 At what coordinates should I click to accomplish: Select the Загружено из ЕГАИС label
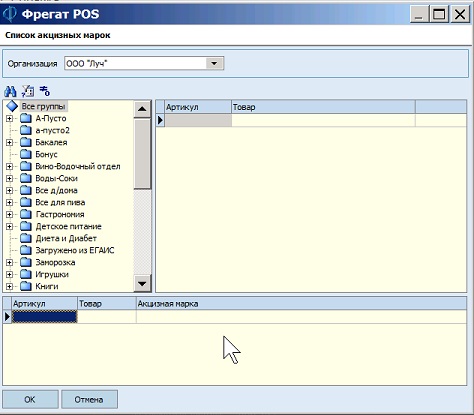click(75, 250)
